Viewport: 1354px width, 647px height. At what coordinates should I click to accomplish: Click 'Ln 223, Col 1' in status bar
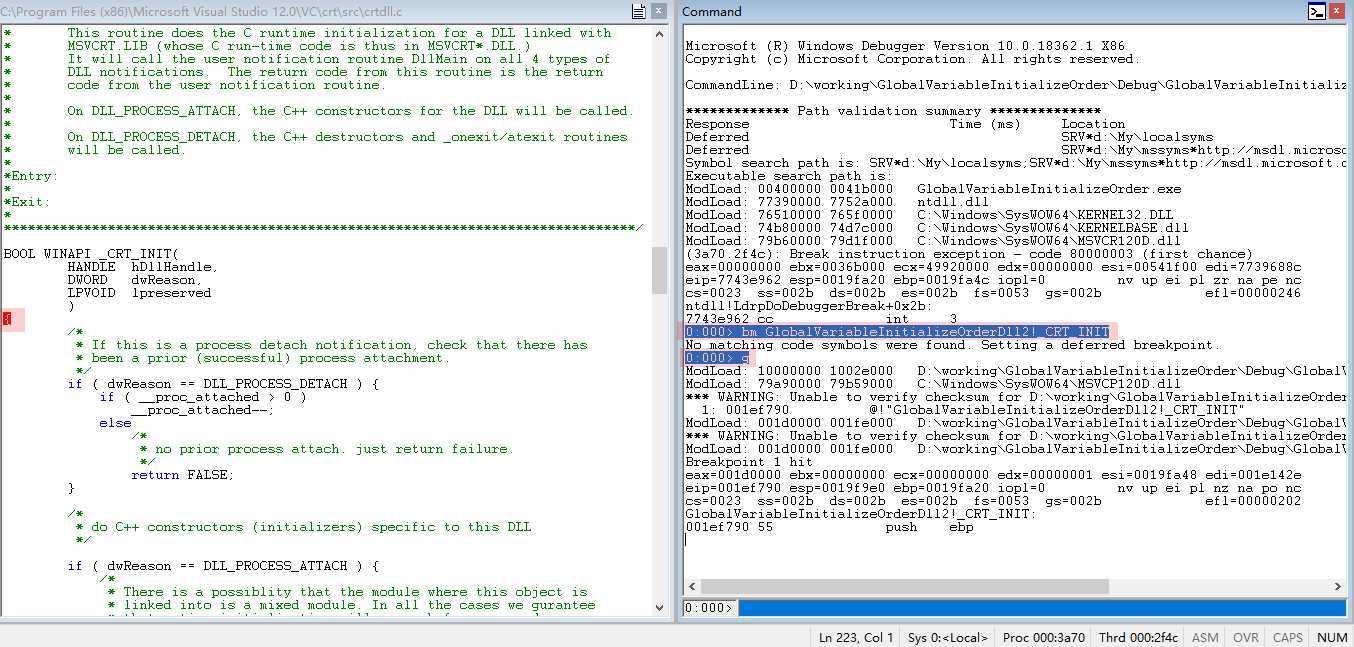pos(856,637)
